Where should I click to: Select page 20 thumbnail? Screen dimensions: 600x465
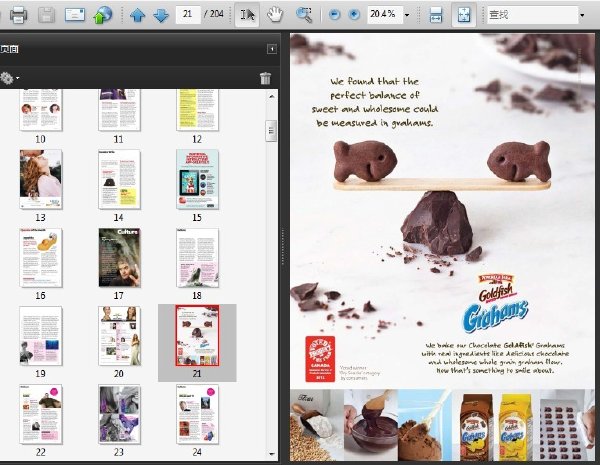pyautogui.click(x=119, y=336)
